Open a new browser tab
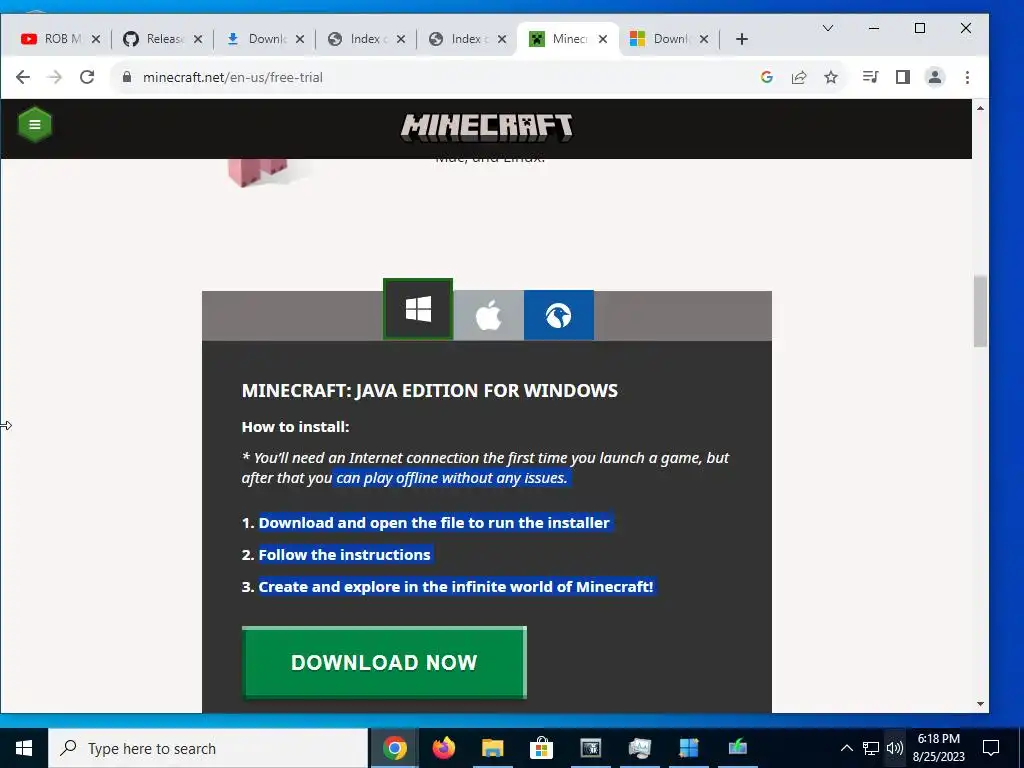 click(x=741, y=39)
